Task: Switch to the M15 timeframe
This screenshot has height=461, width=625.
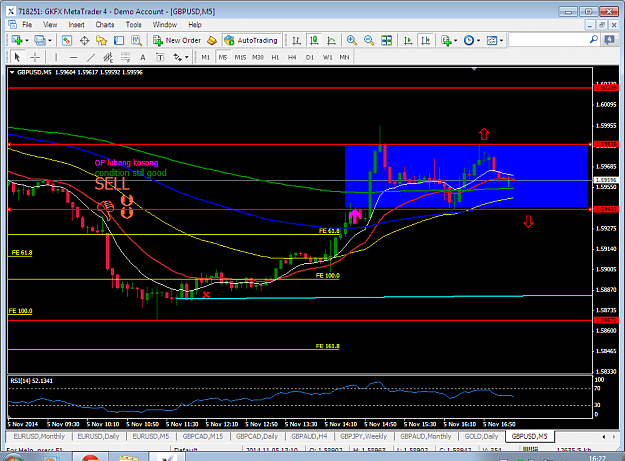Action: (x=240, y=57)
